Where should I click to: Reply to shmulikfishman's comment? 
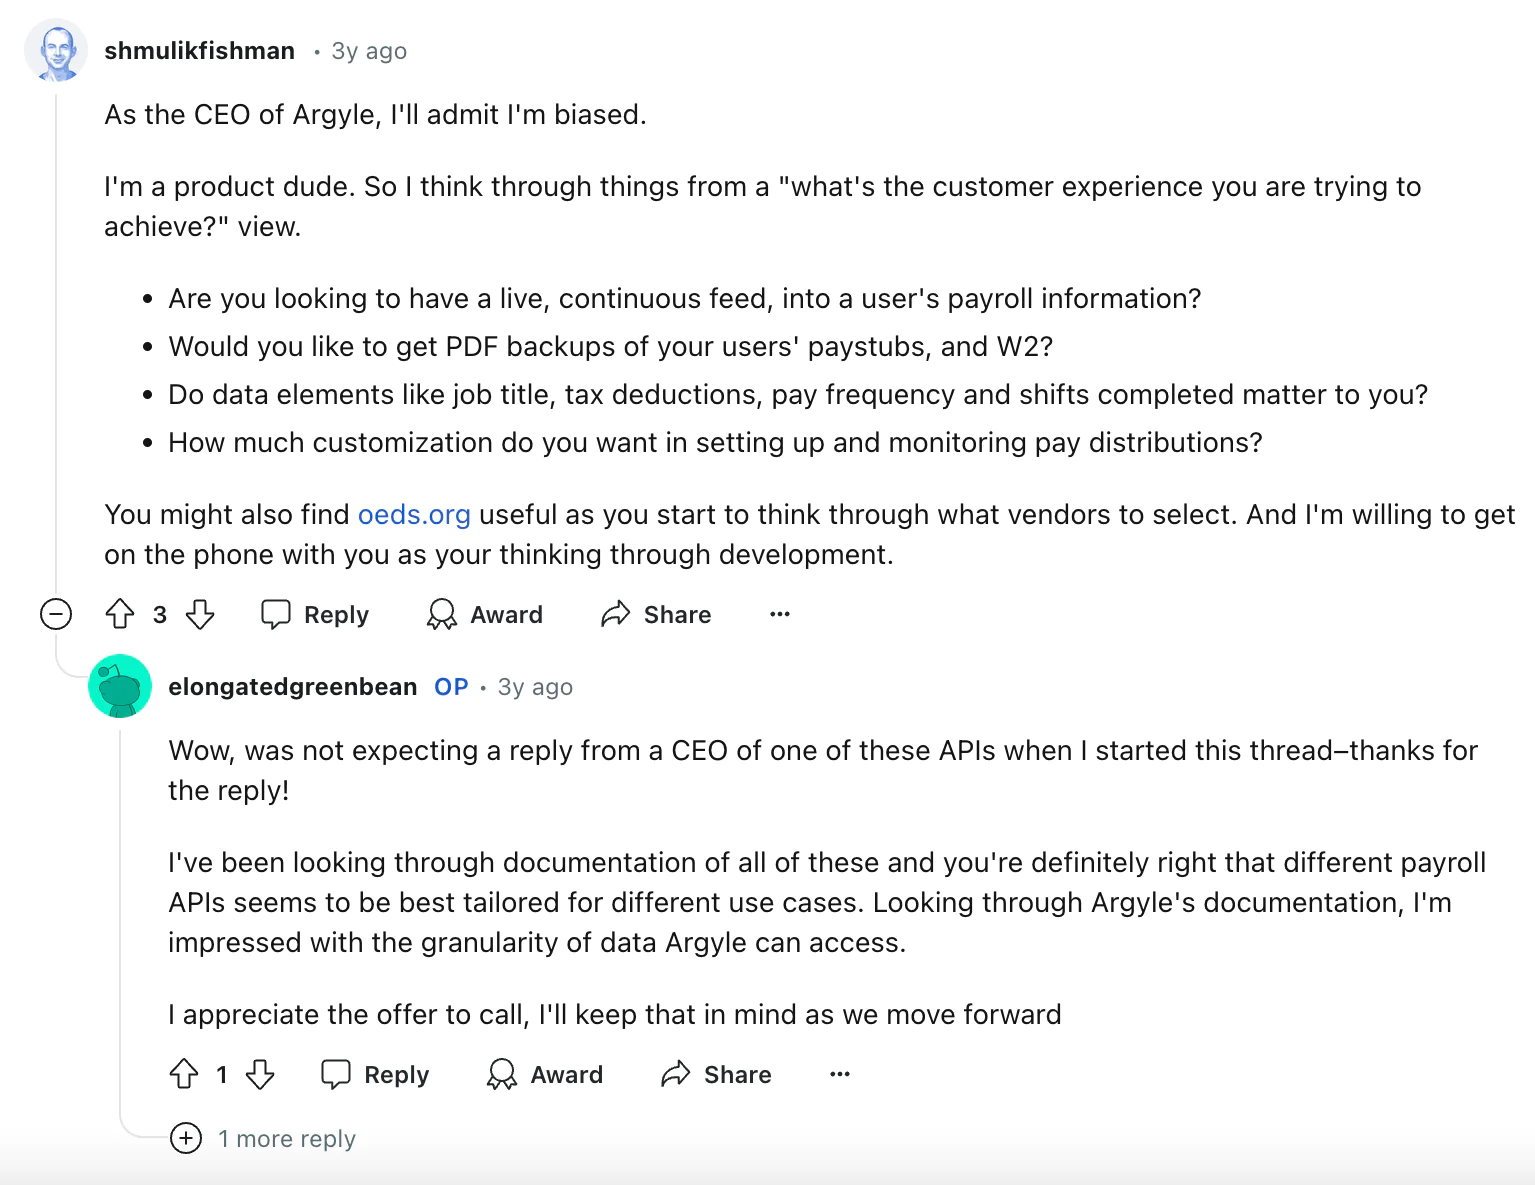[315, 614]
